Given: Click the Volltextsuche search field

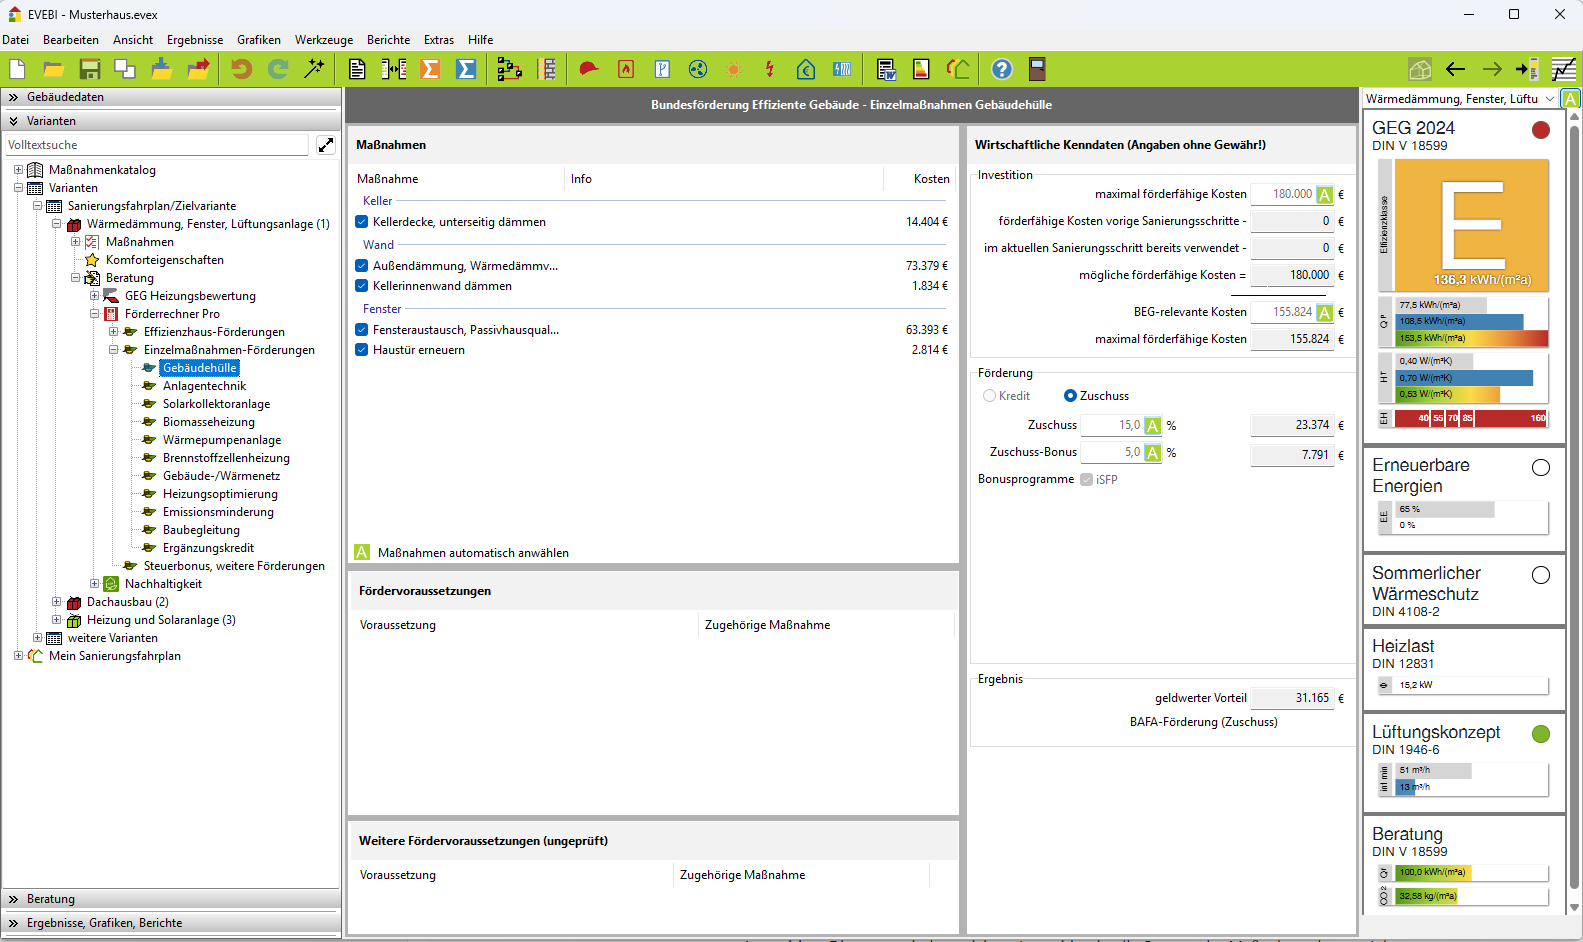Looking at the screenshot, I should click(x=157, y=145).
